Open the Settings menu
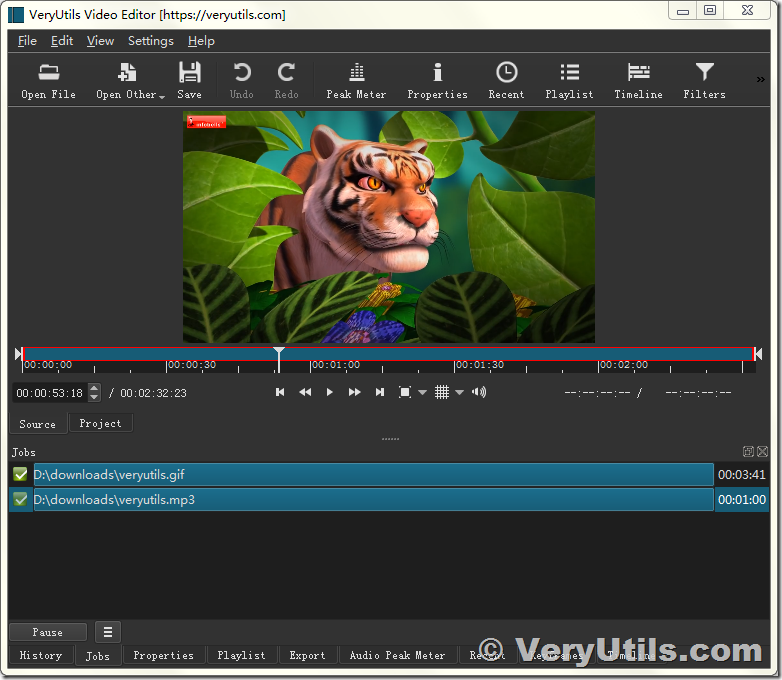The width and height of the screenshot is (782, 680). coord(151,41)
